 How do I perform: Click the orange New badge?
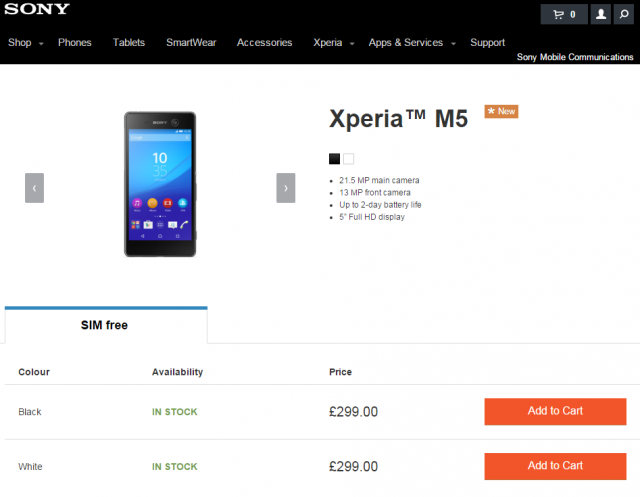501,111
